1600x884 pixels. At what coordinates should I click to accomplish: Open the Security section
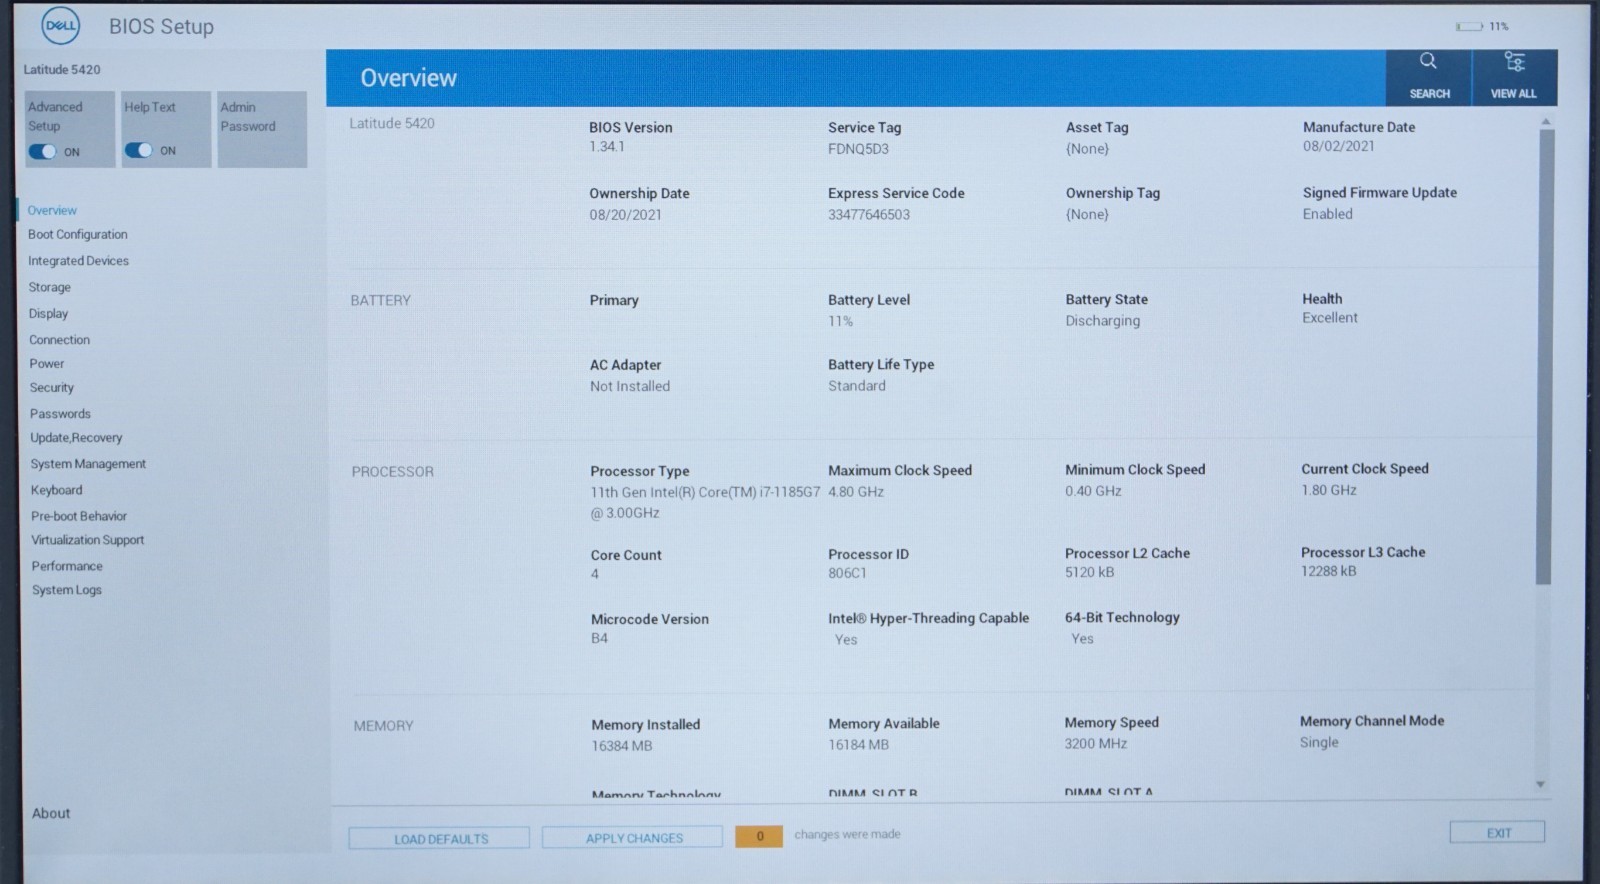click(x=52, y=388)
